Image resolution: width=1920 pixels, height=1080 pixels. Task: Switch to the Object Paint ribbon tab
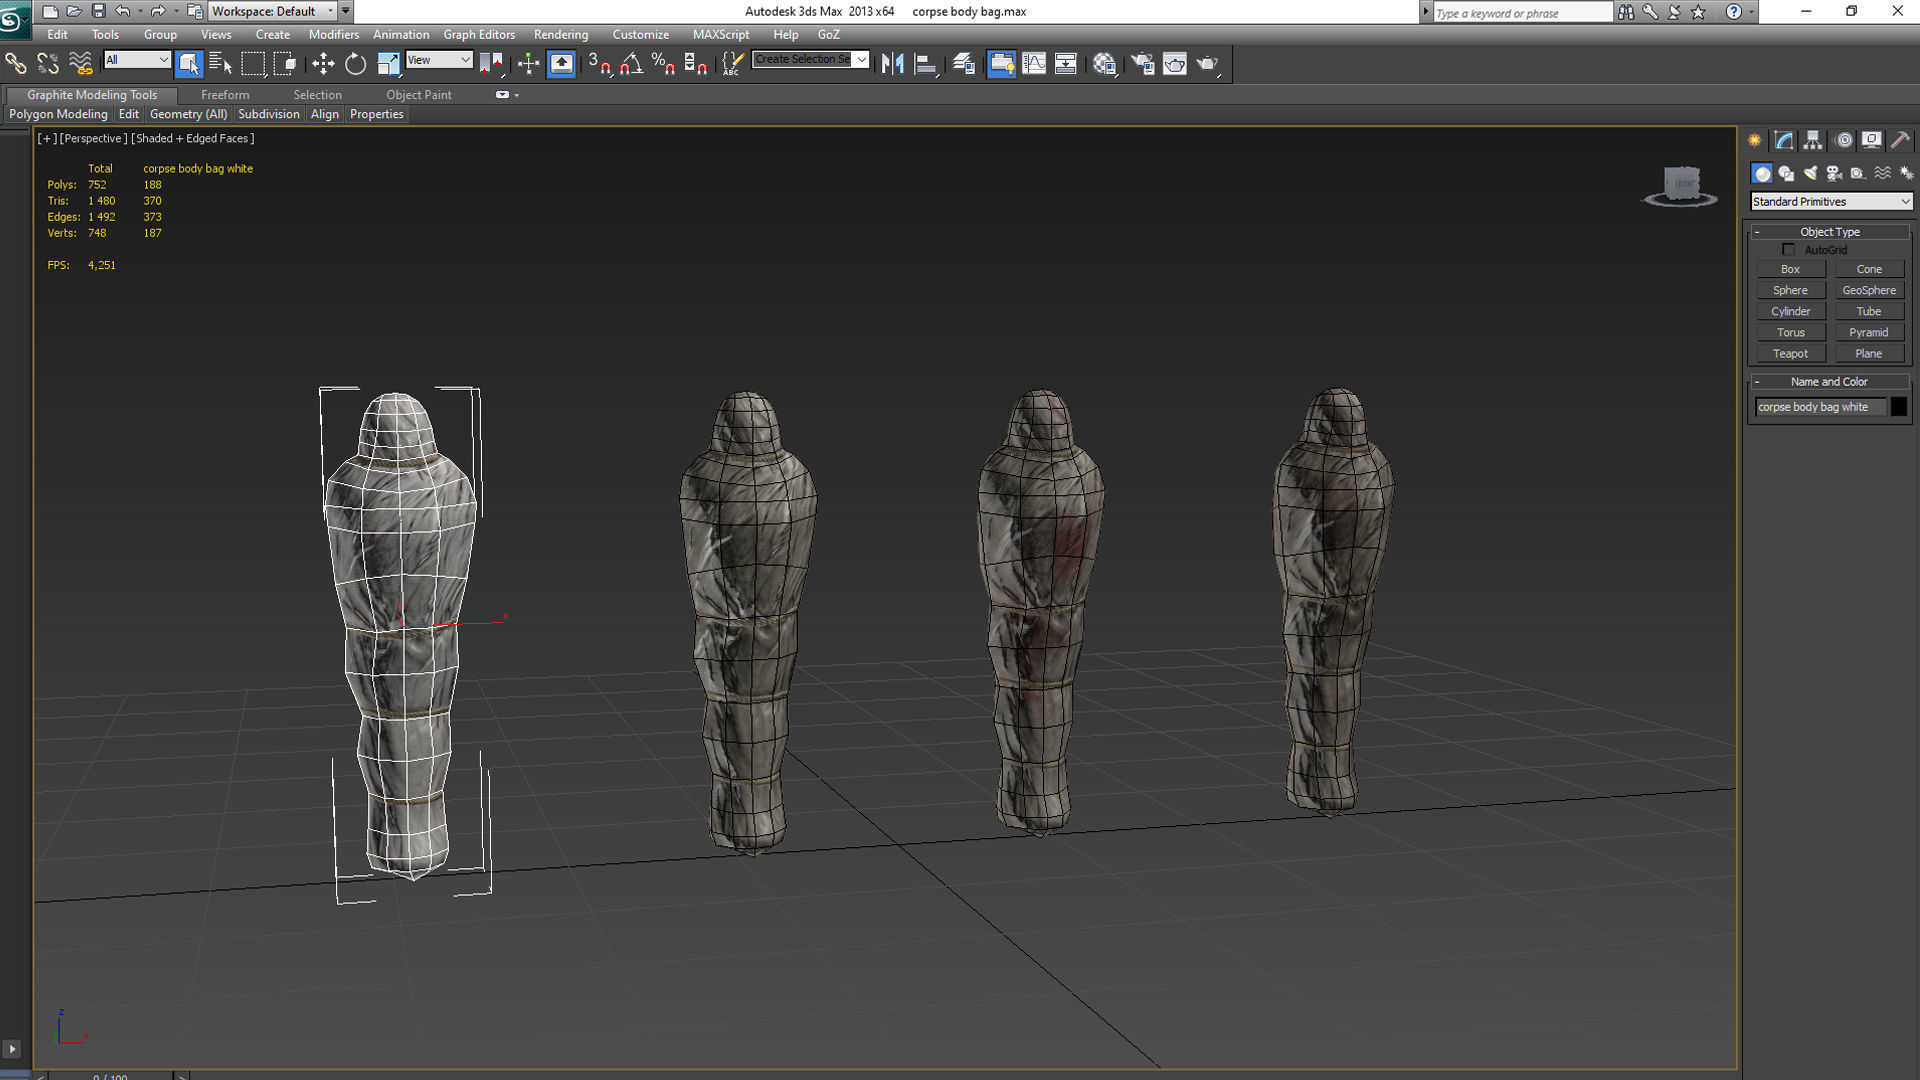(419, 95)
